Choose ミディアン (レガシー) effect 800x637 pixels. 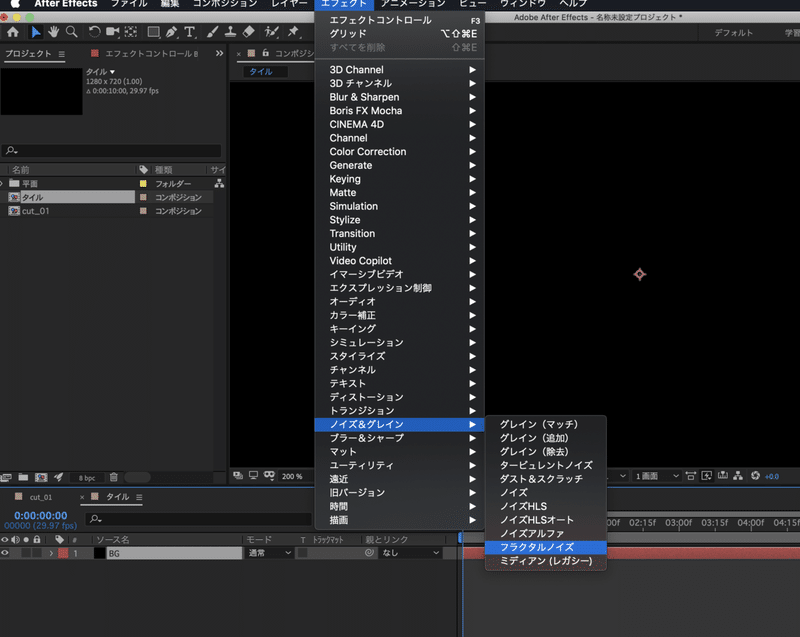coord(545,561)
